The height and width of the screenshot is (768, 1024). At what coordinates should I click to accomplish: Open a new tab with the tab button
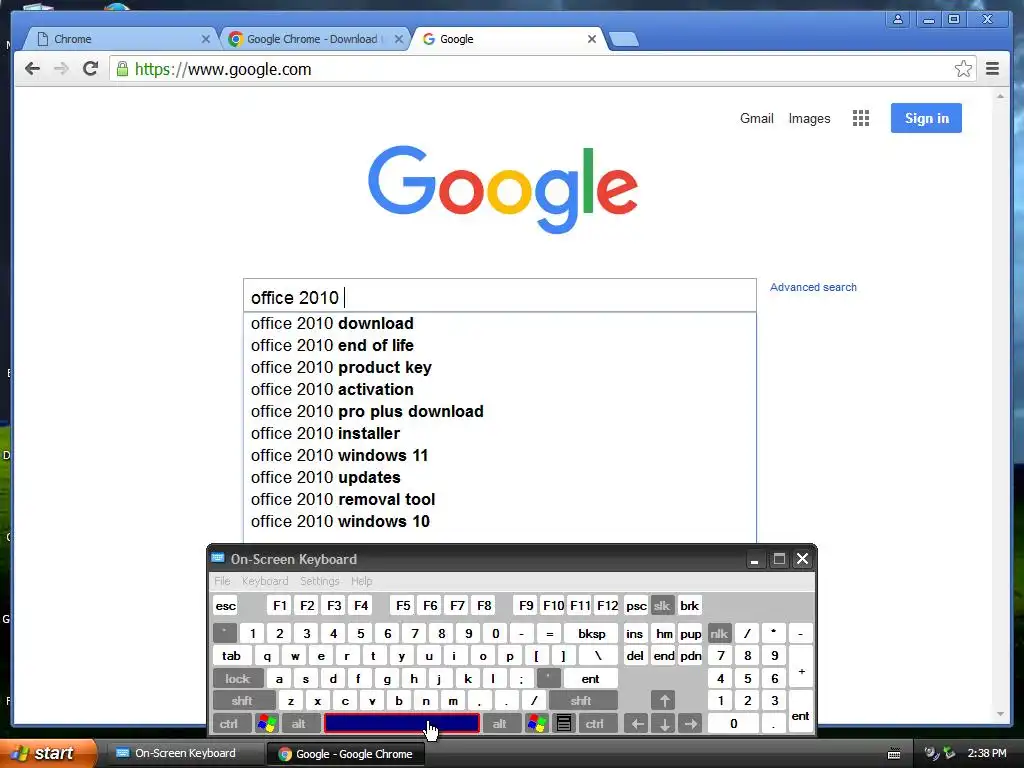point(624,39)
